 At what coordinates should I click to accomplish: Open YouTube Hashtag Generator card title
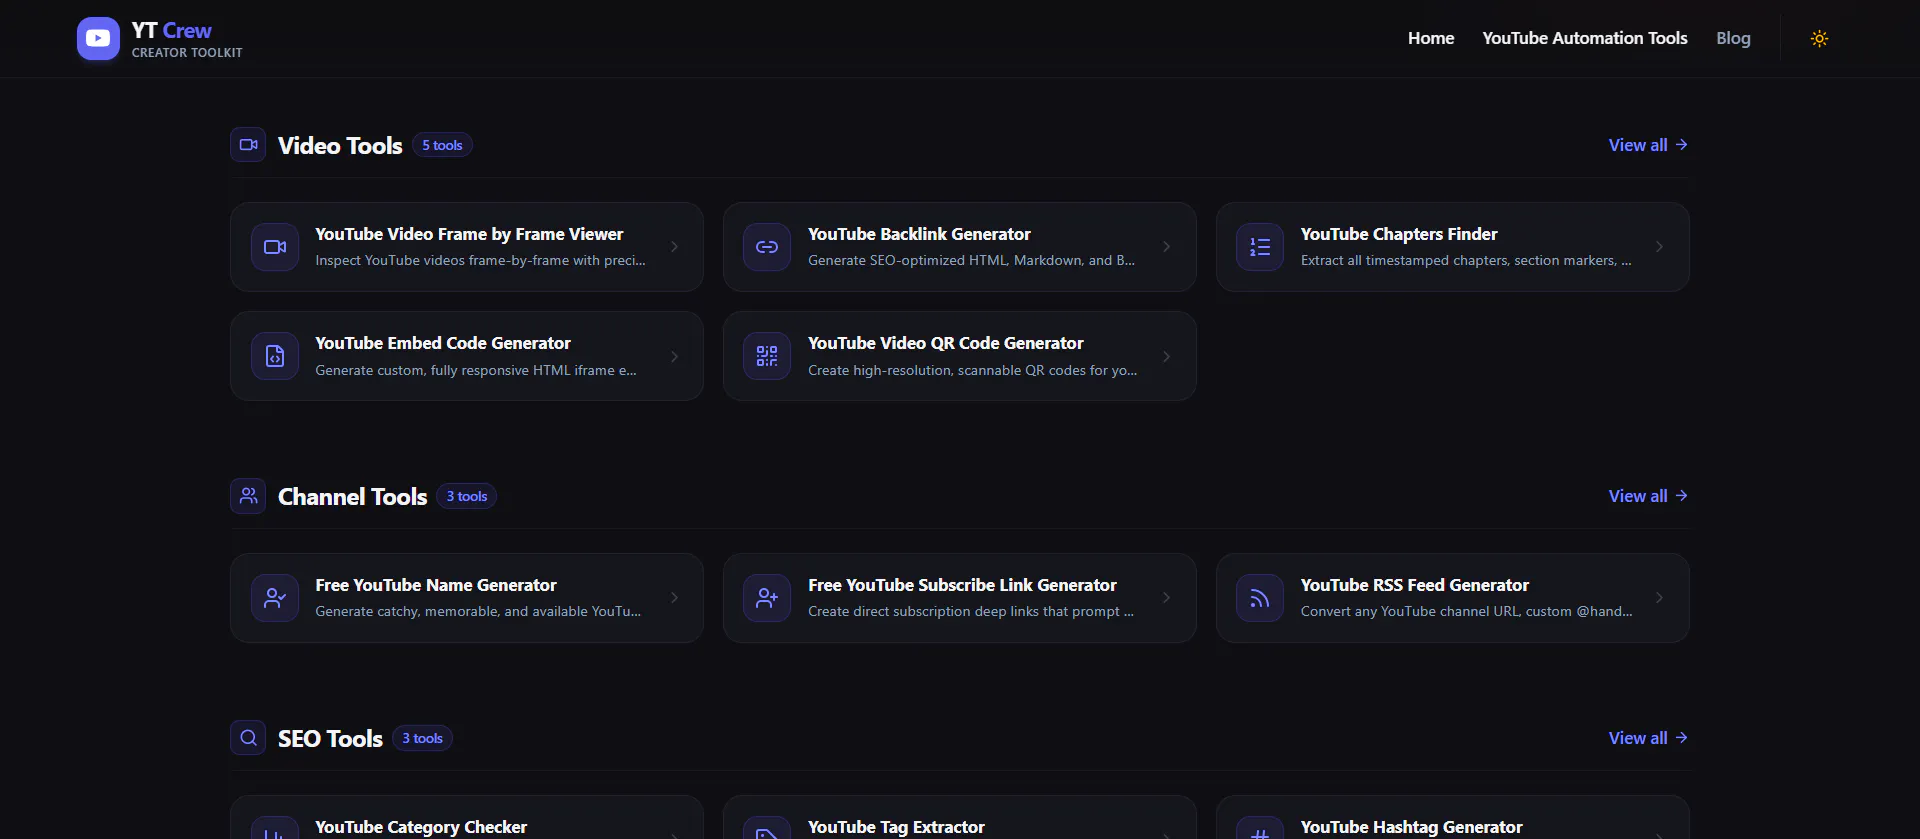click(1411, 827)
